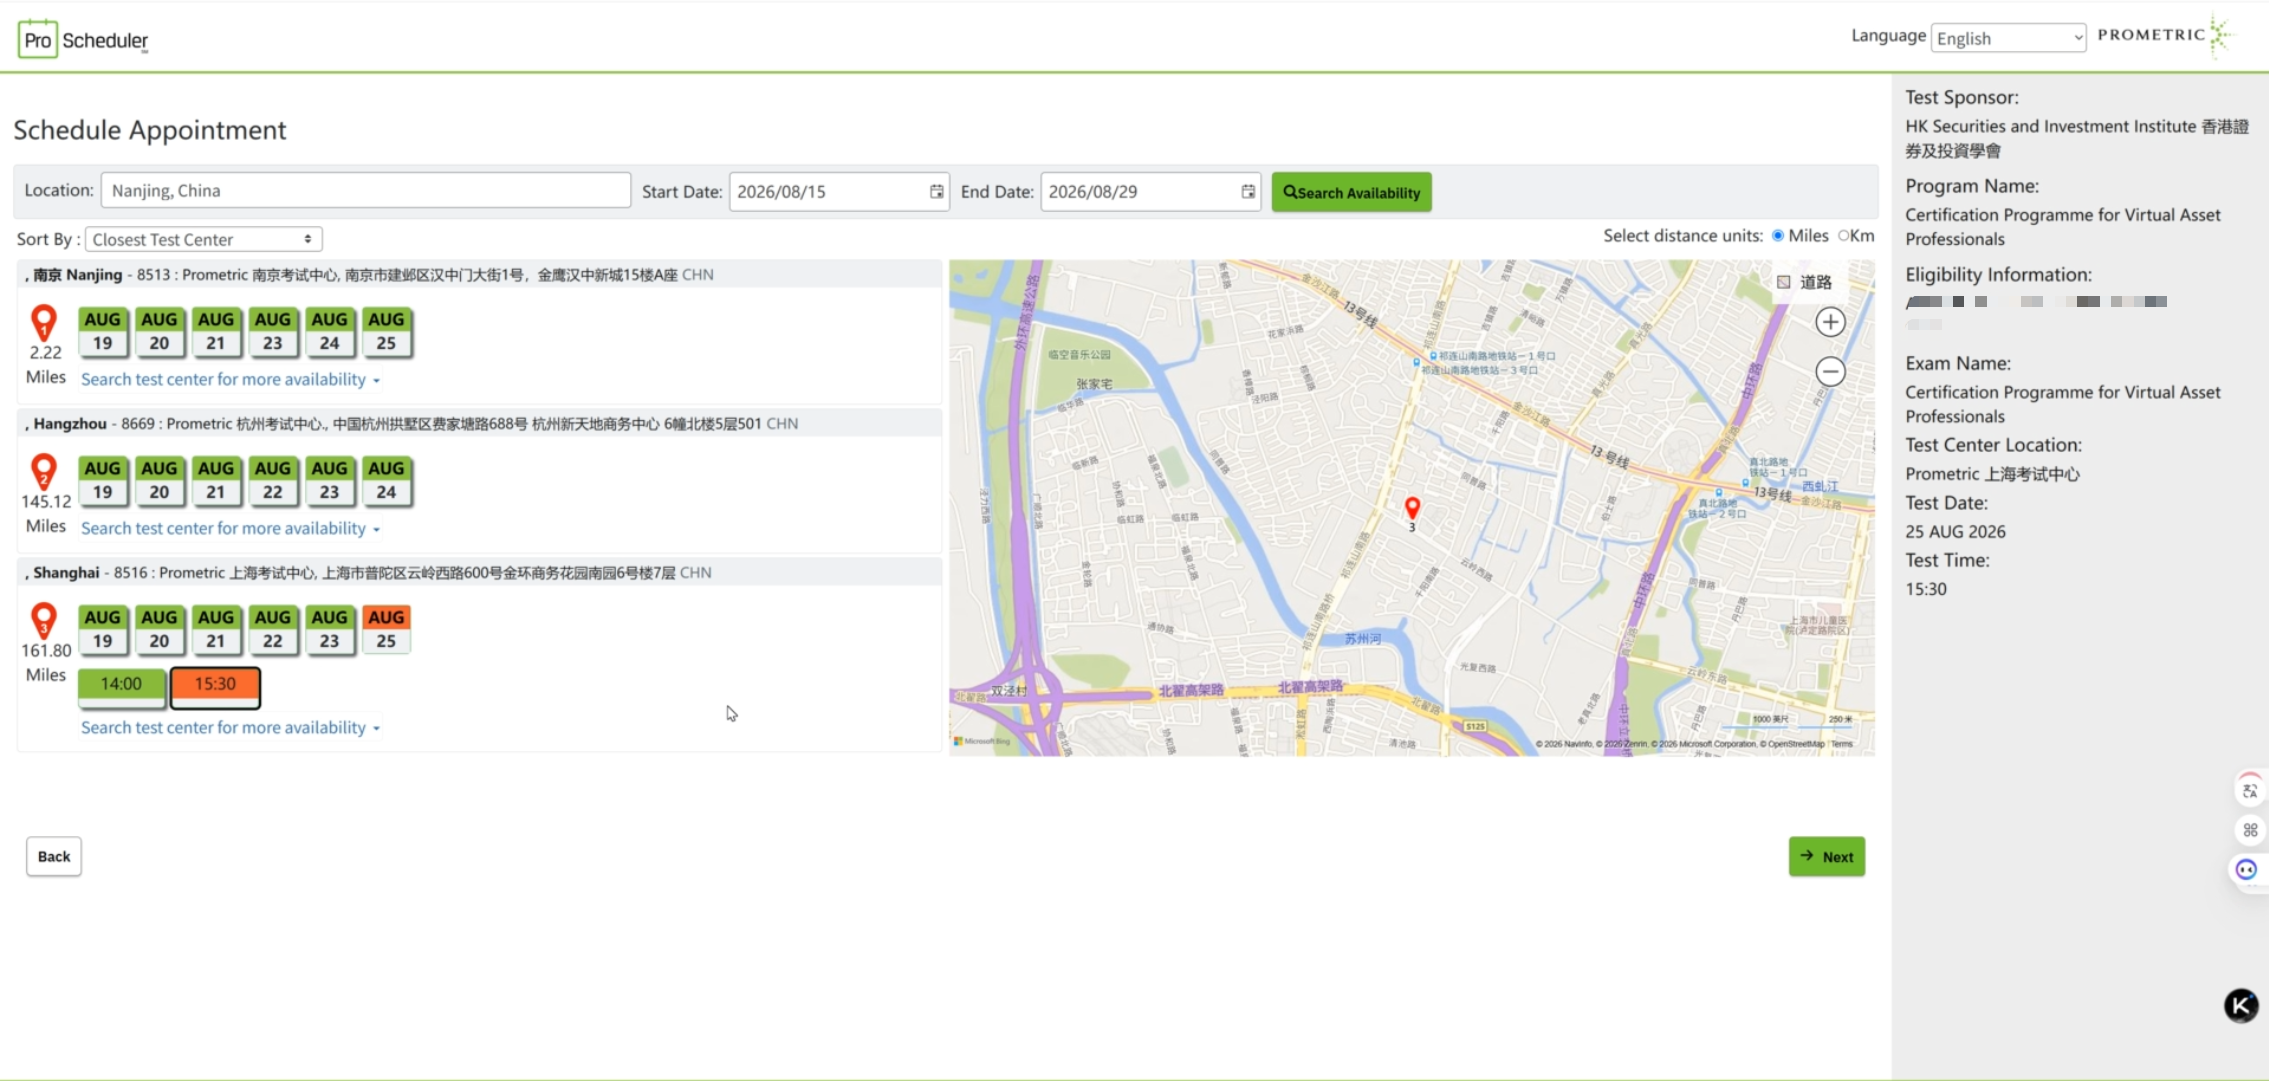Pick AUG 19 for Nanjing center
Viewport: 2269px width, 1081px height.
click(102, 332)
